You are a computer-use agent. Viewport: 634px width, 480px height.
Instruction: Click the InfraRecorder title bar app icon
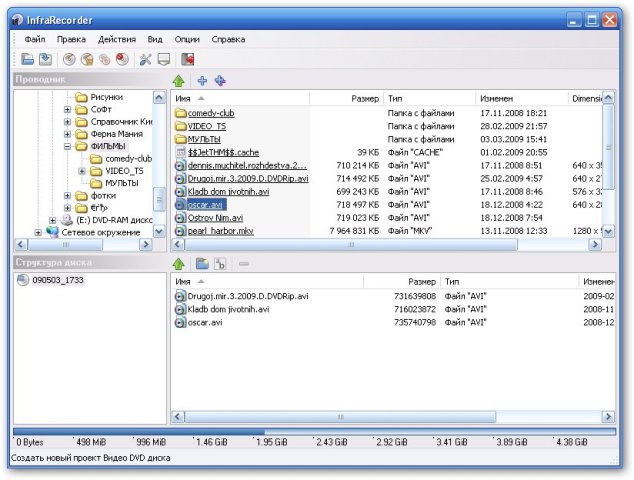tap(17, 20)
